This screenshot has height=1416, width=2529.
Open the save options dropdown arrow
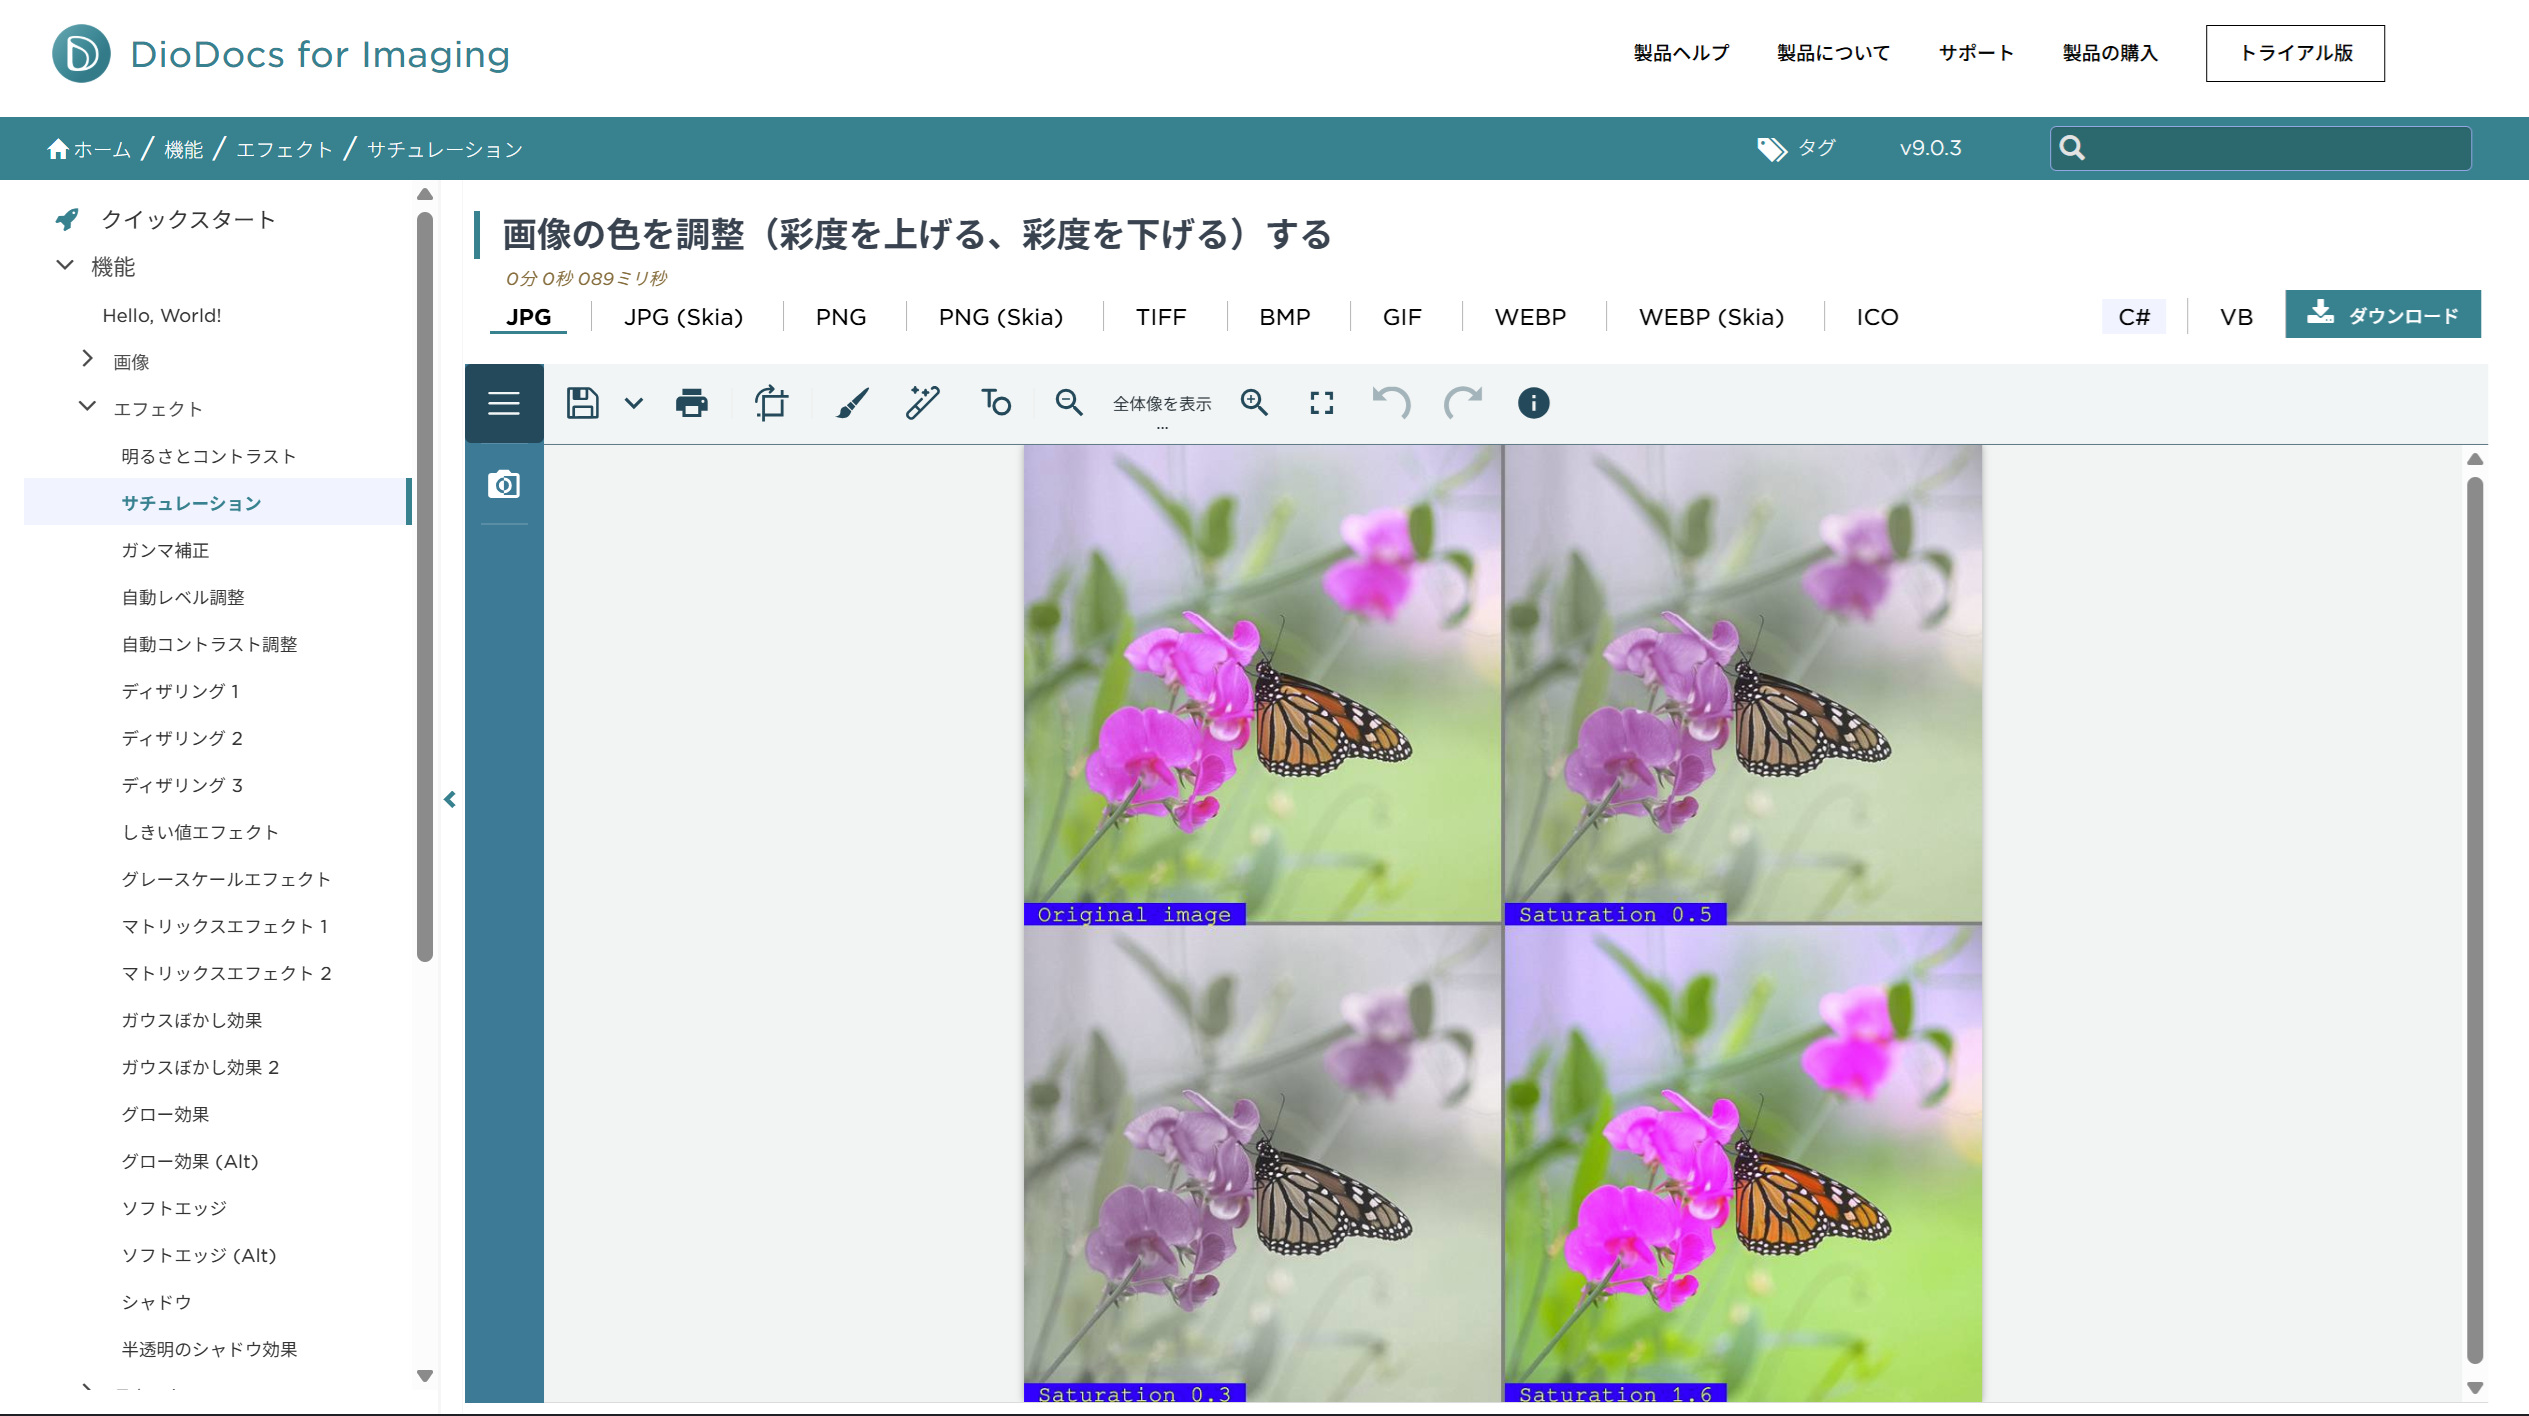coord(634,403)
